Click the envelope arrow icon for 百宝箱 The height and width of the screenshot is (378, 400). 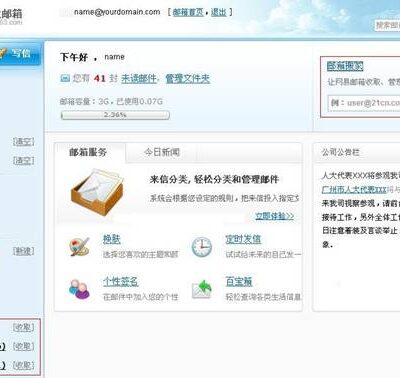202,289
